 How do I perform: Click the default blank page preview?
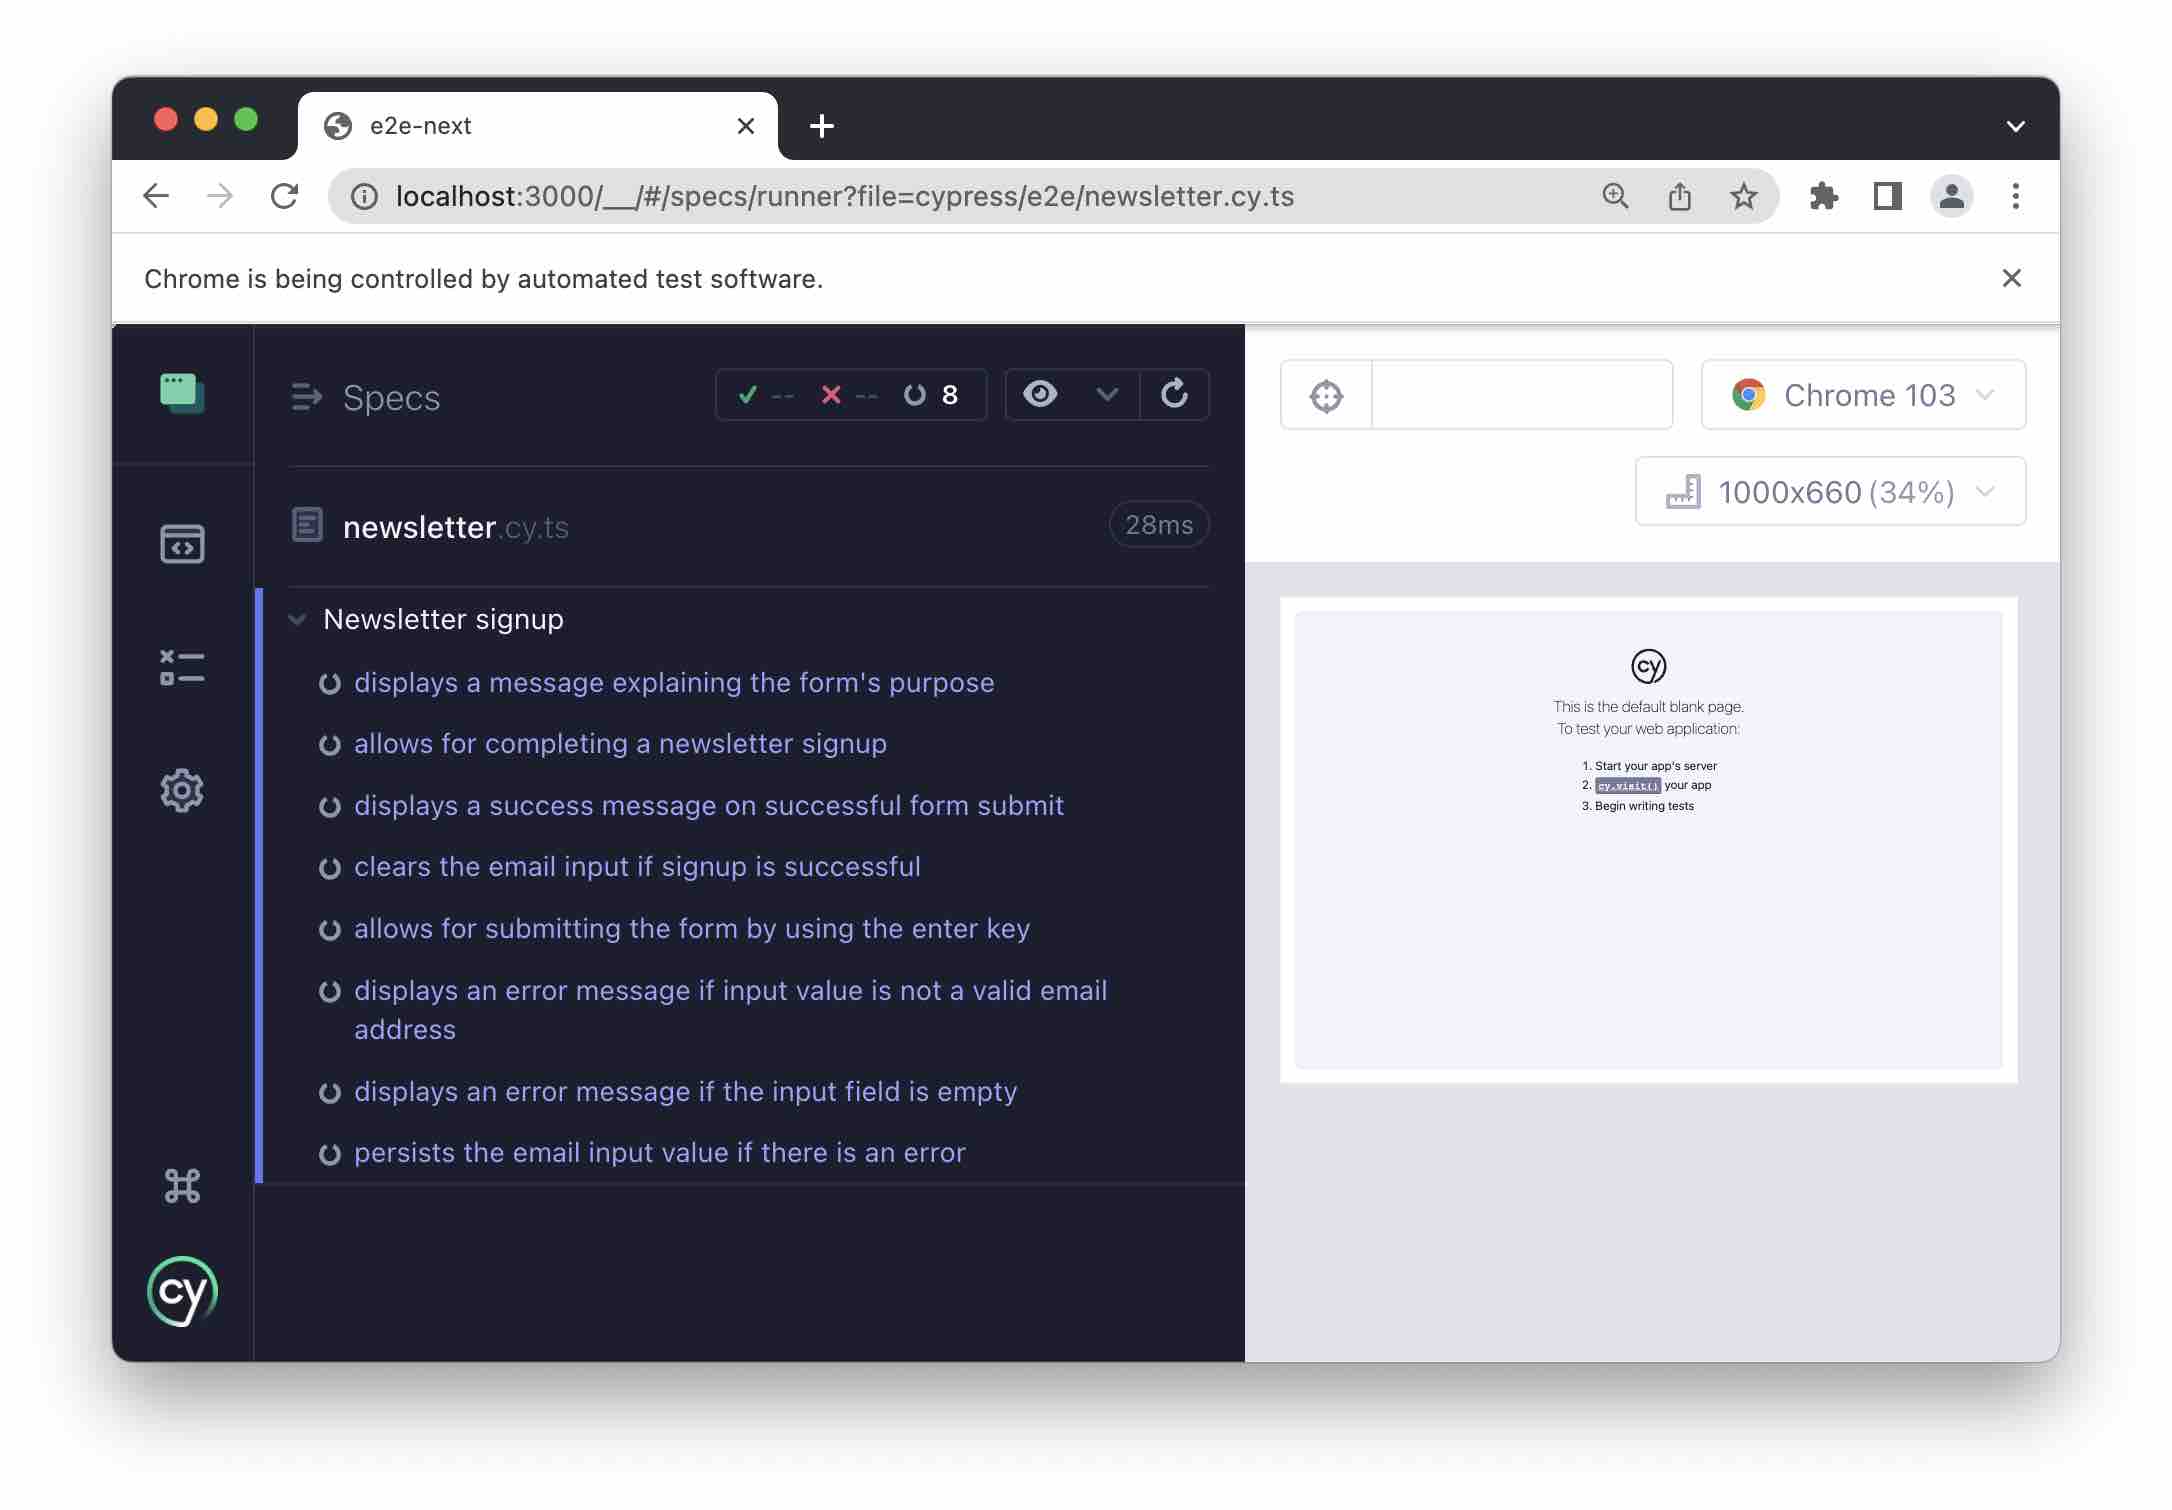[x=1648, y=839]
